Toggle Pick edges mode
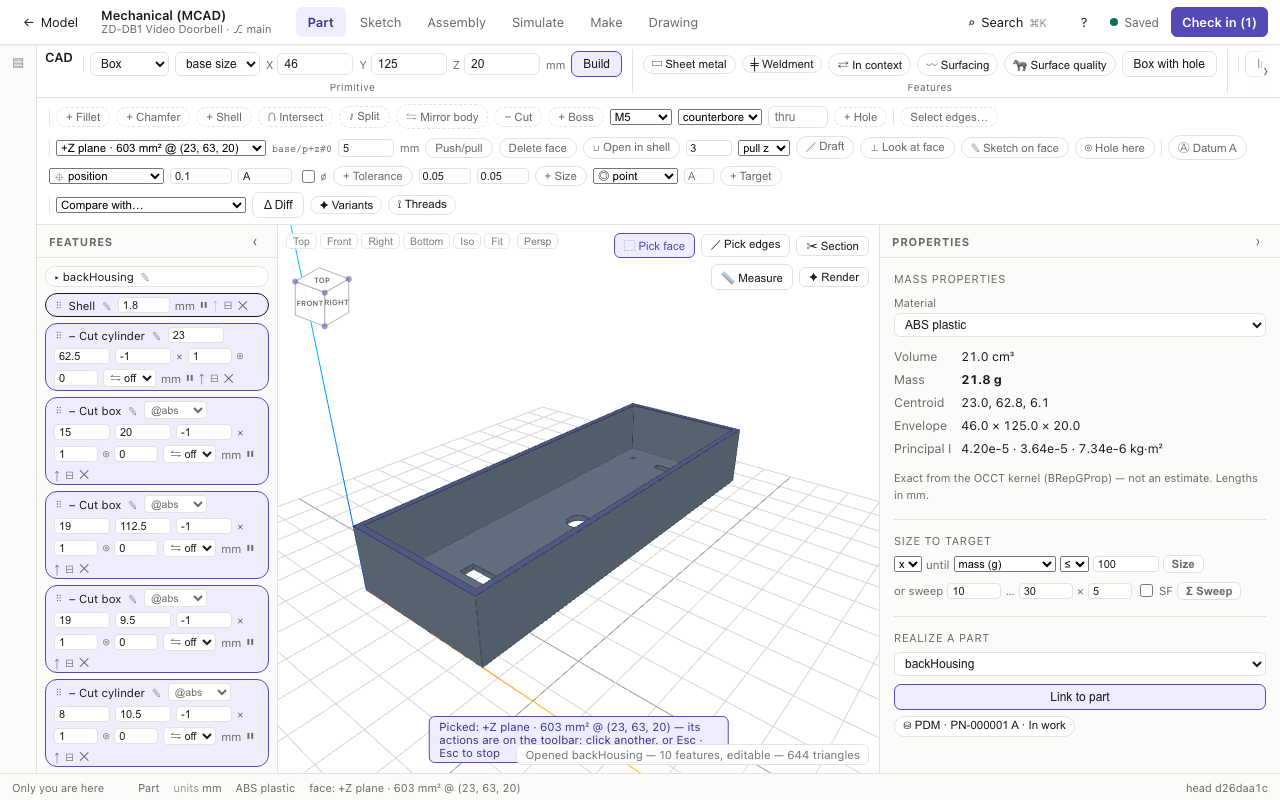This screenshot has height=800, width=1280. (x=745, y=245)
